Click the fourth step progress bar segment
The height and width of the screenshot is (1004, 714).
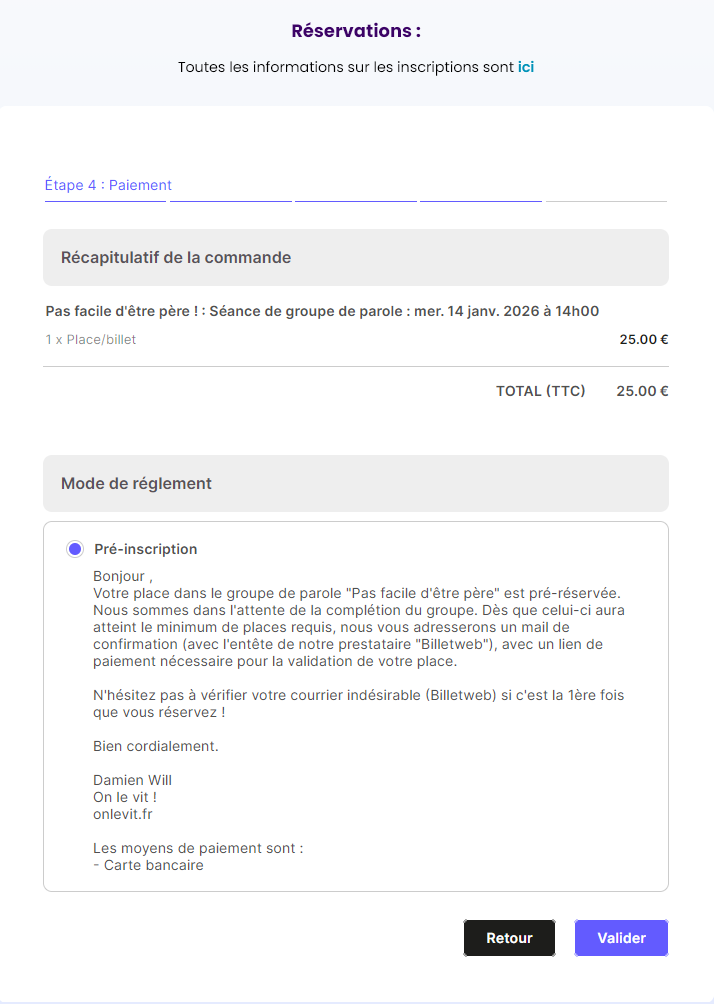(x=480, y=202)
